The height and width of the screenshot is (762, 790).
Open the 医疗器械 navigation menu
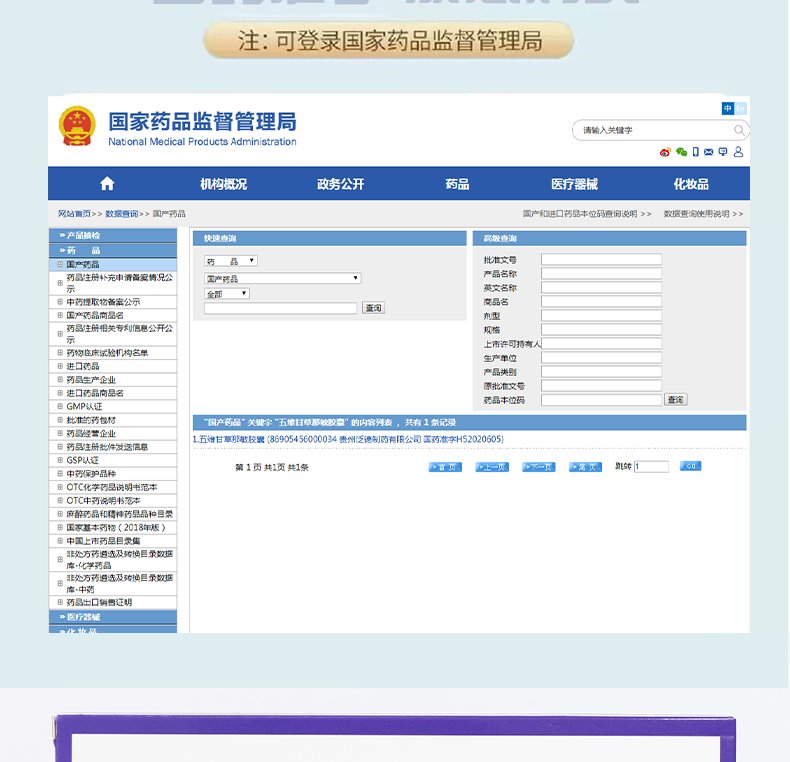[x=574, y=184]
